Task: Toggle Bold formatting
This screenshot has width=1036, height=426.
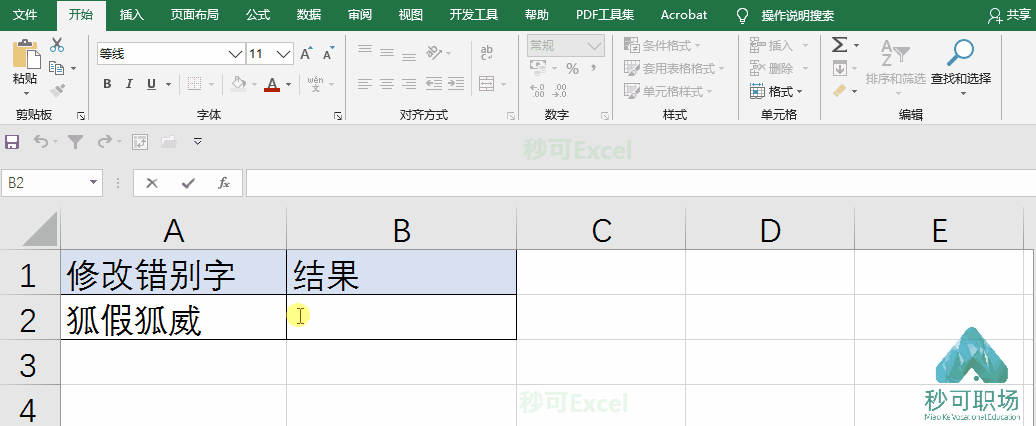Action: (x=107, y=84)
